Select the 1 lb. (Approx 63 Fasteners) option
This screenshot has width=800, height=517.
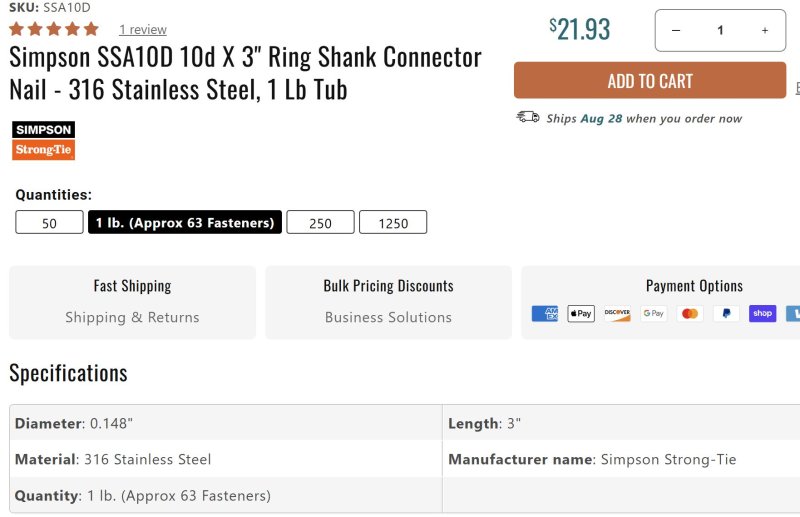point(185,223)
